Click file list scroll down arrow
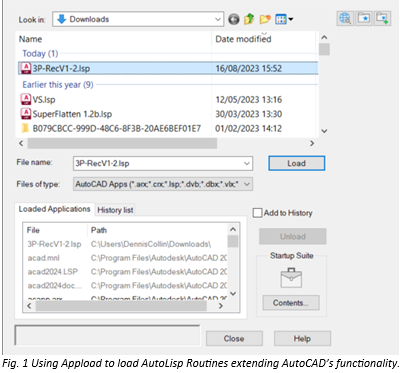The image size is (400, 373). [x=324, y=131]
